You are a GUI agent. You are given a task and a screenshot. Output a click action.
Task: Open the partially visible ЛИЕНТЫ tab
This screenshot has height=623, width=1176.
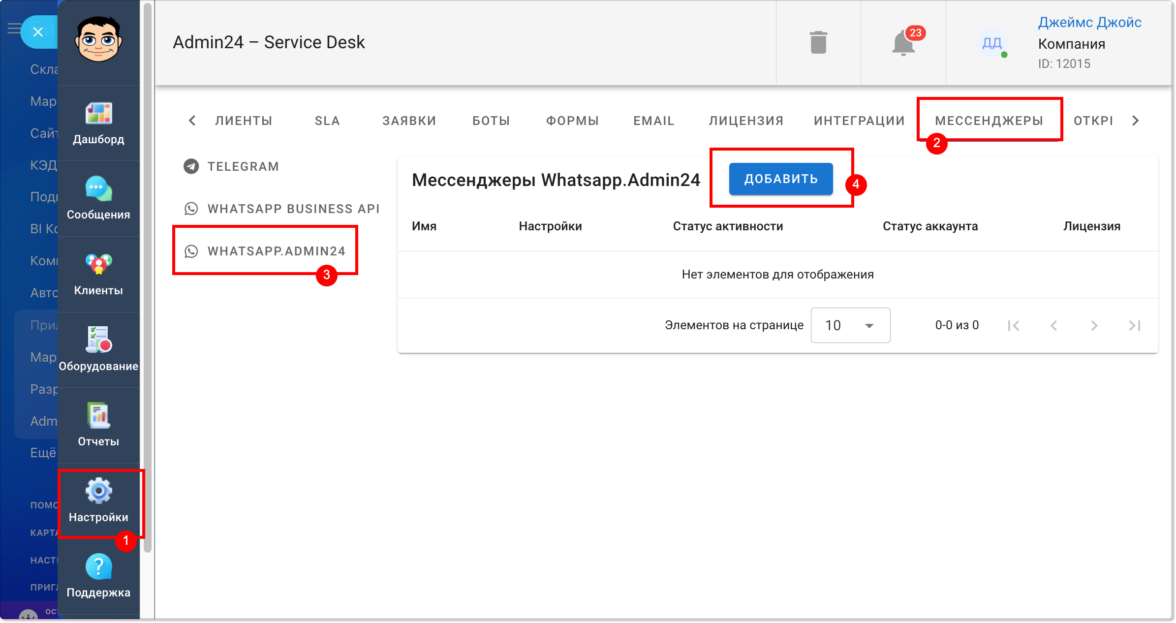[x=244, y=121]
